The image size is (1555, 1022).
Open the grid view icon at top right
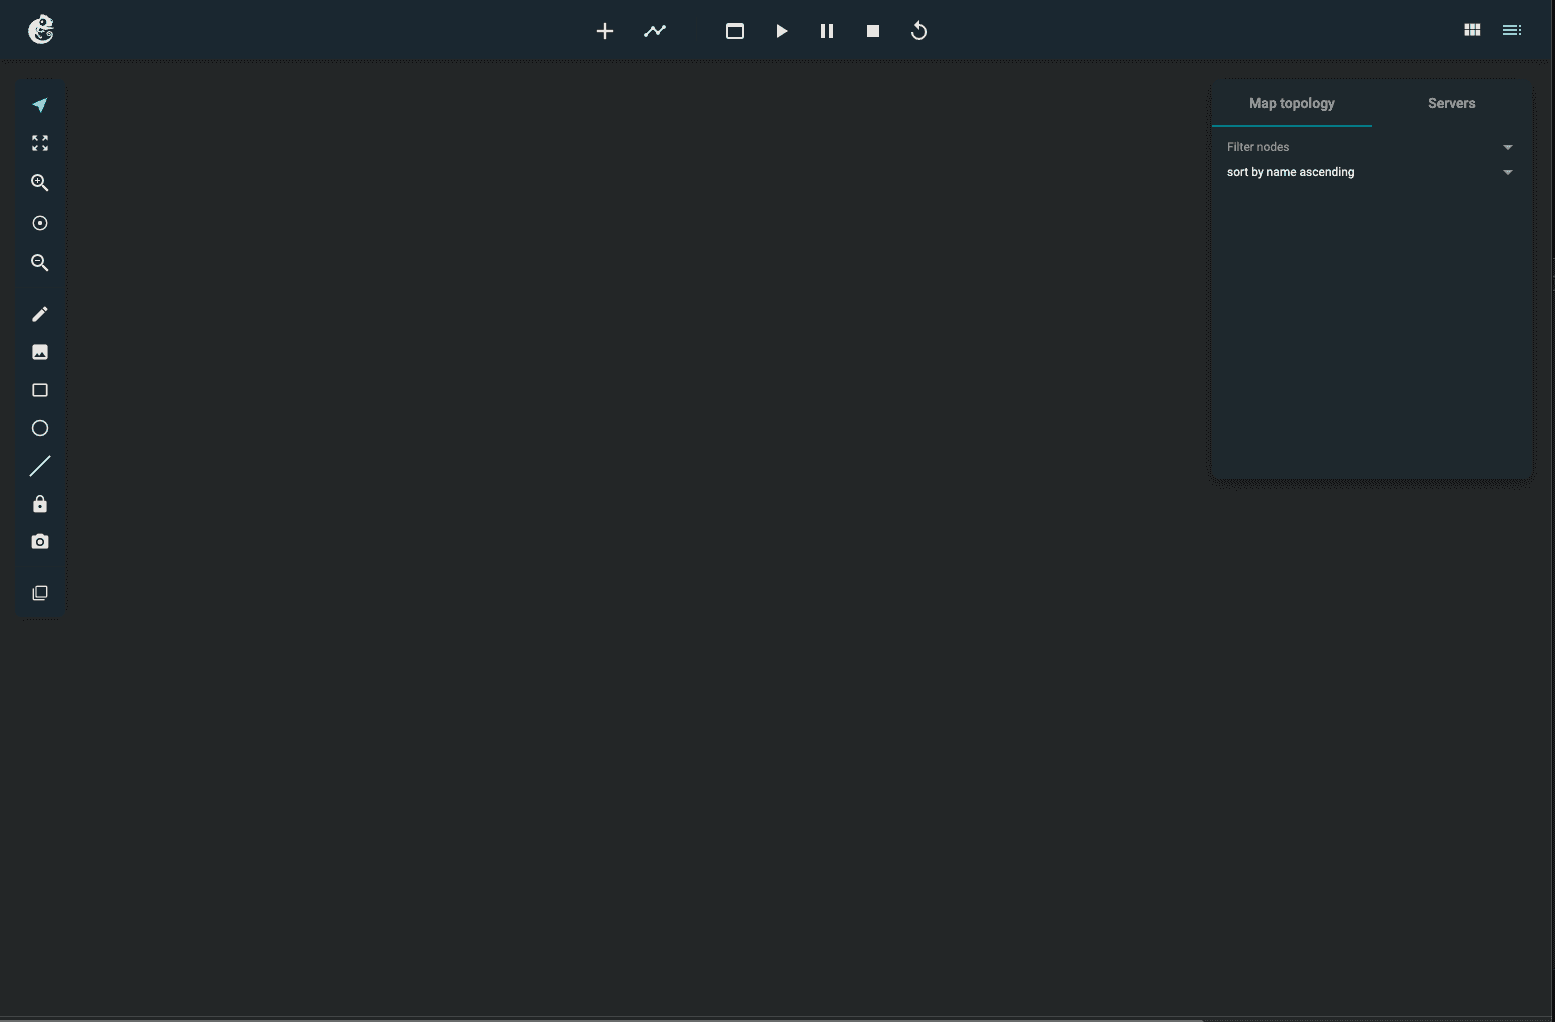[1472, 30]
